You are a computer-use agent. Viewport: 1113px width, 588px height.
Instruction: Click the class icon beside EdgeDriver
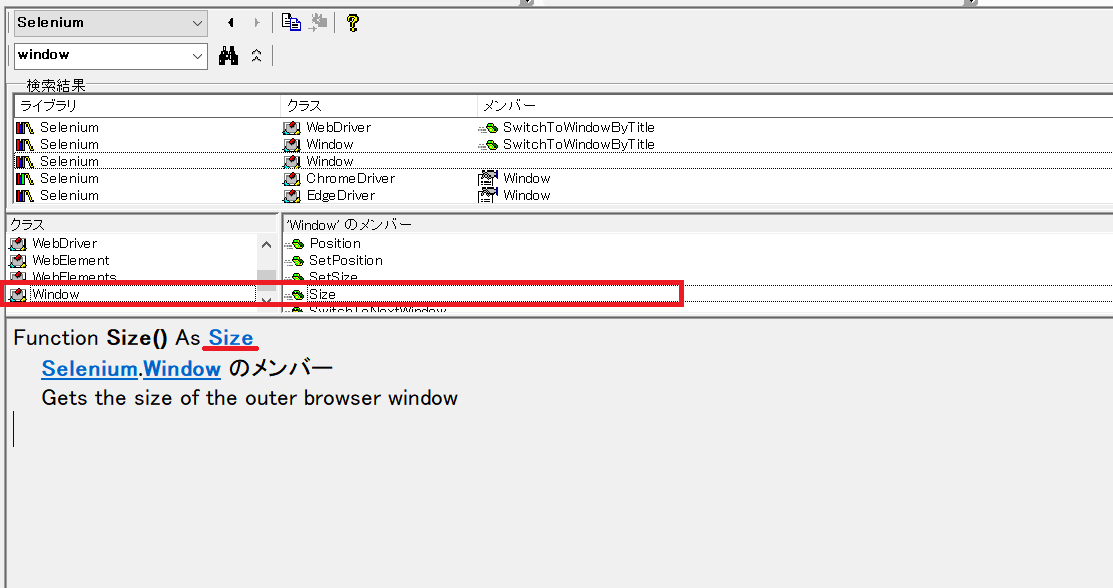pyautogui.click(x=292, y=195)
